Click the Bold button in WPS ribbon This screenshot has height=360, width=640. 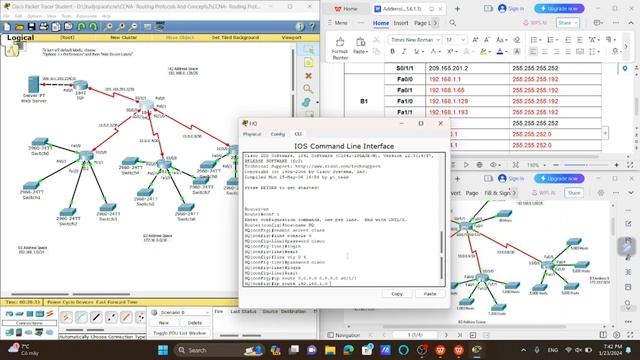pos(392,51)
